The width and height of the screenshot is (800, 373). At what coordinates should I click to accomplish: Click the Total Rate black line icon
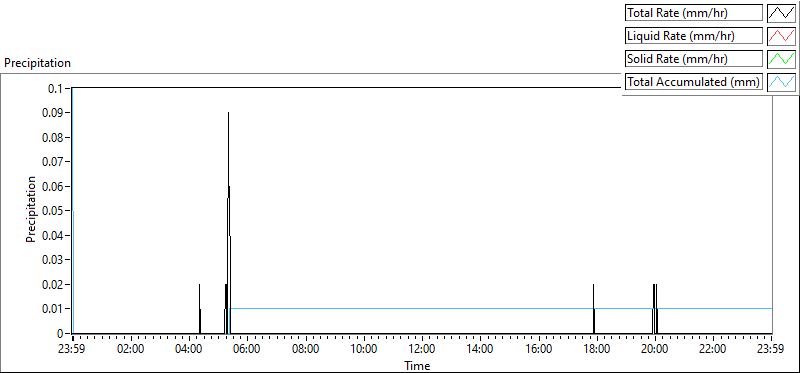[781, 13]
